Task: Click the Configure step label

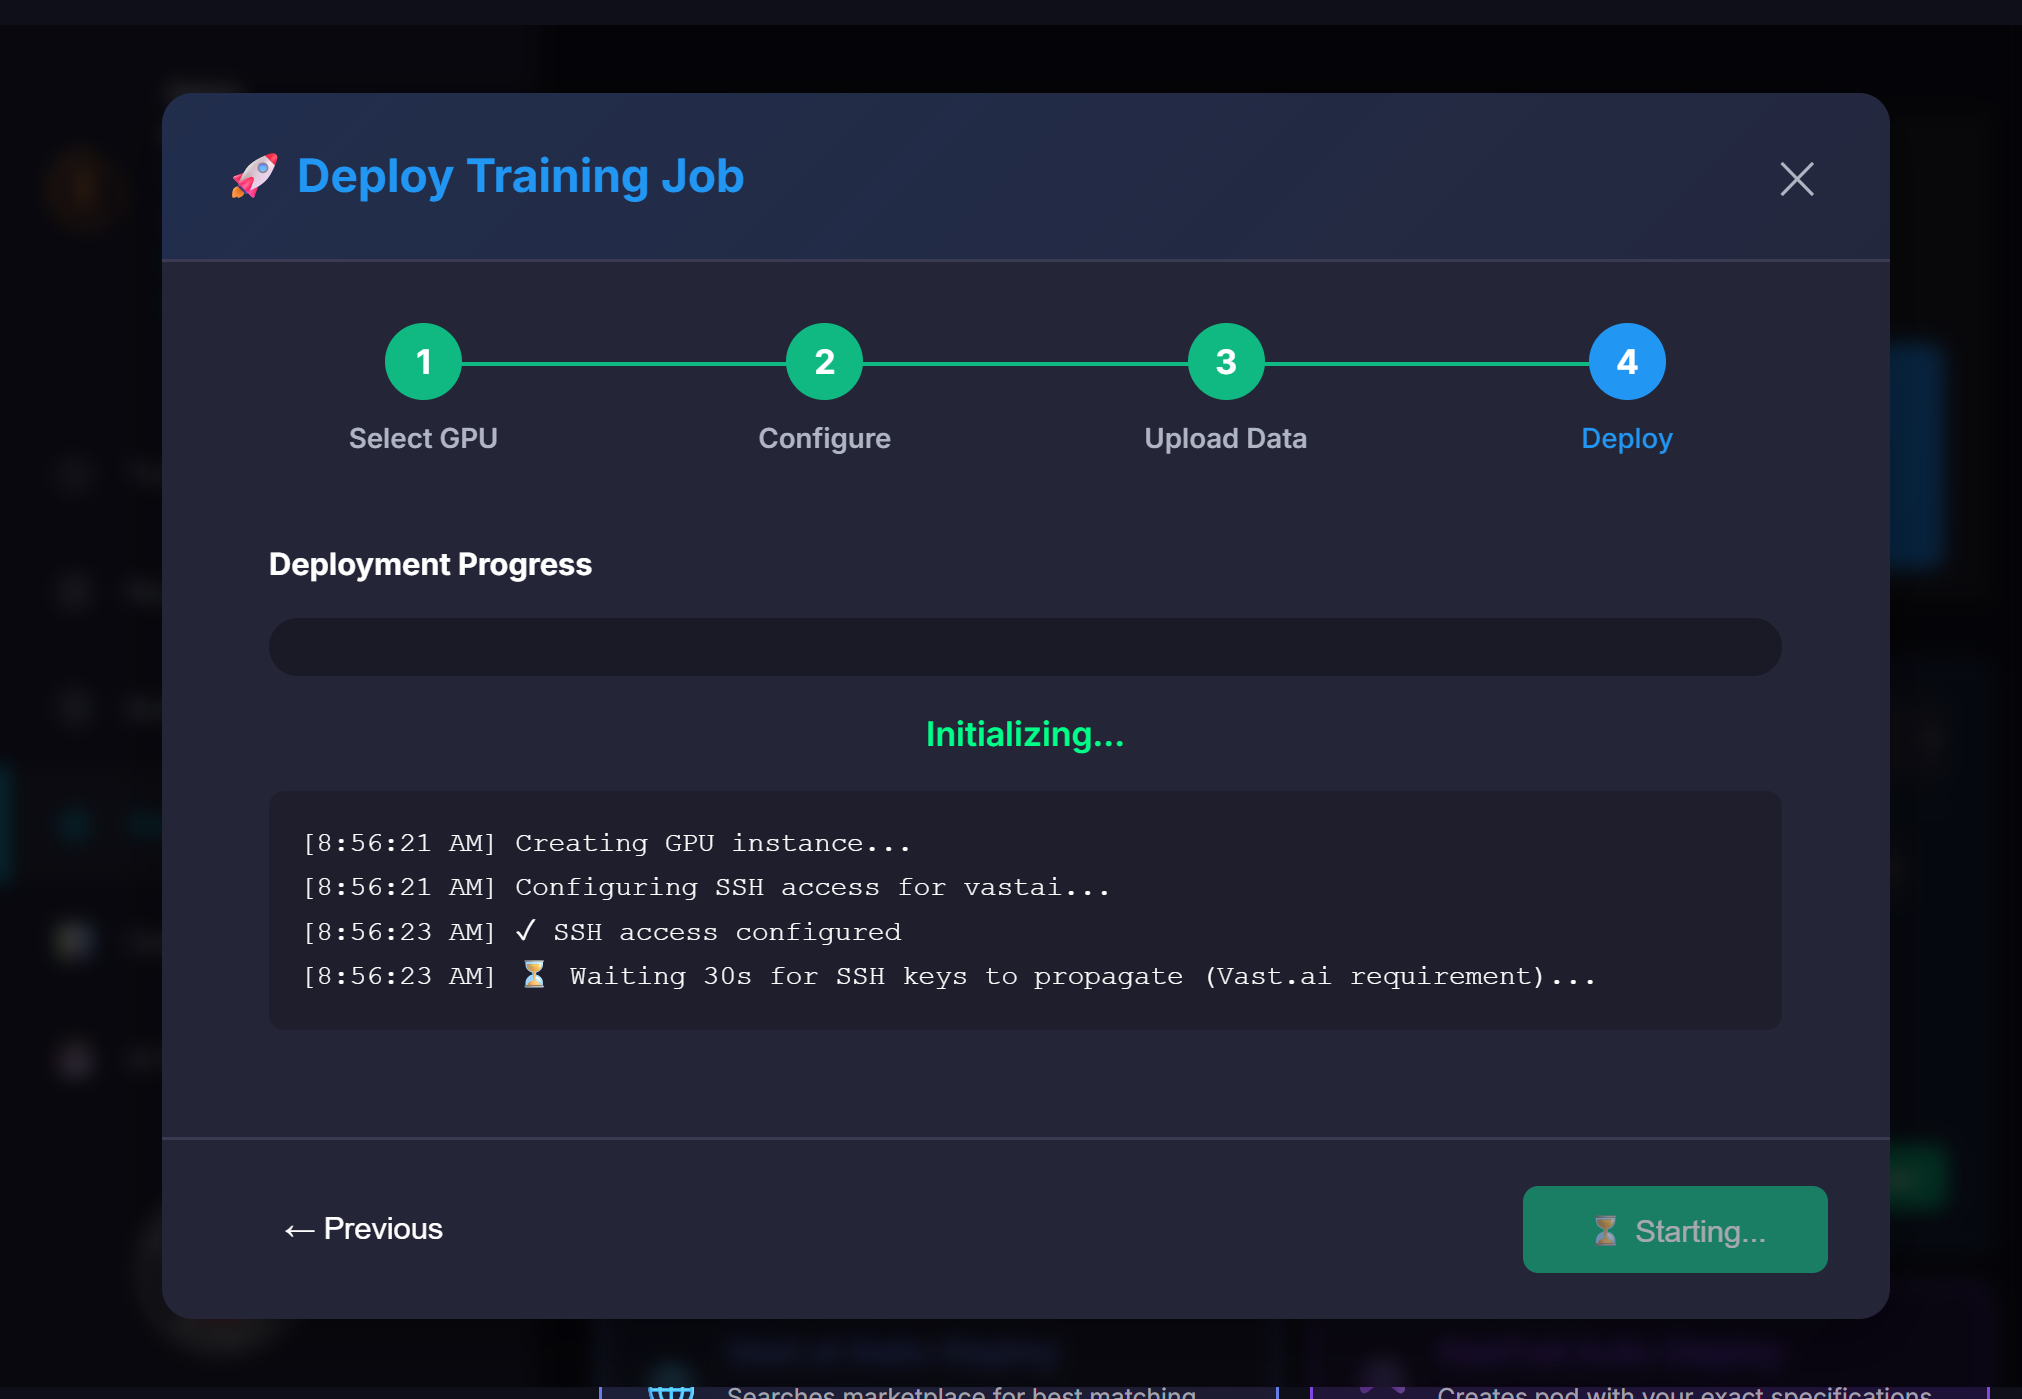Action: [824, 438]
